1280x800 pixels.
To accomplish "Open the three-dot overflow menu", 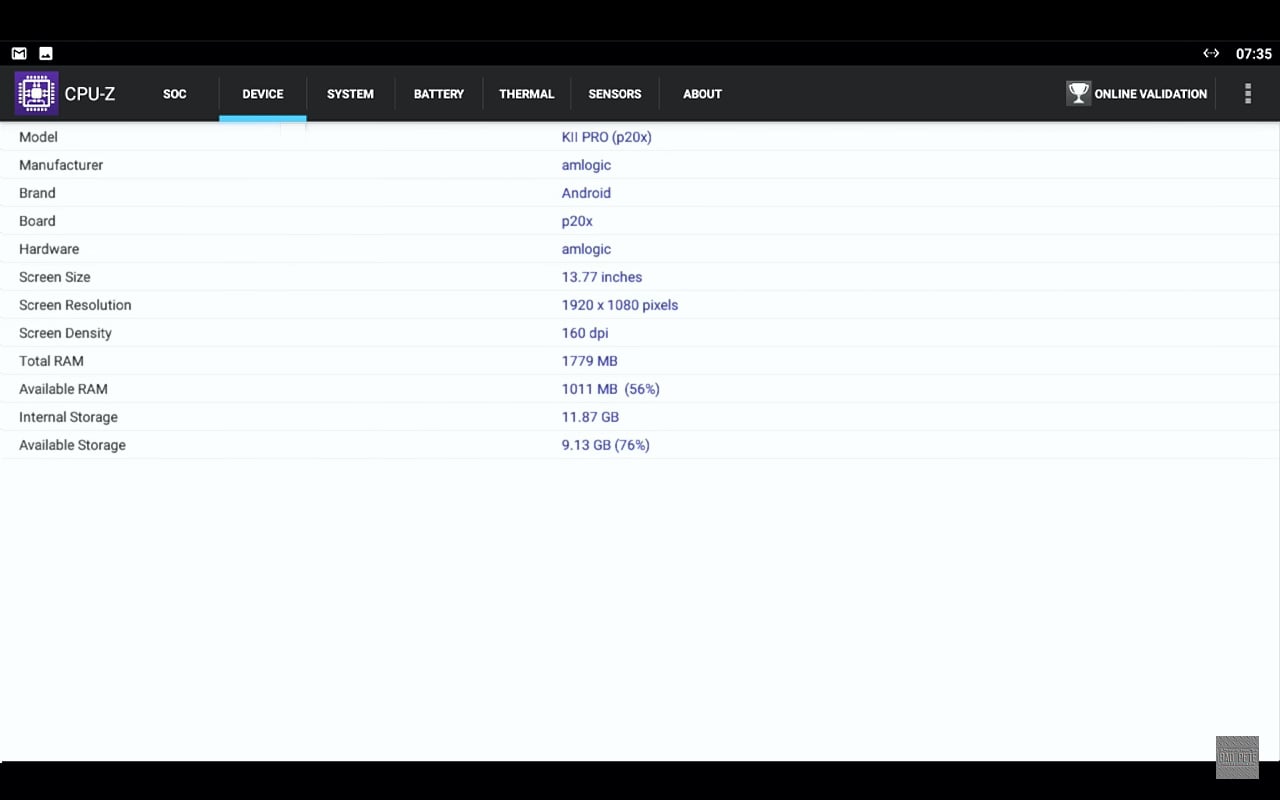I will coord(1247,94).
